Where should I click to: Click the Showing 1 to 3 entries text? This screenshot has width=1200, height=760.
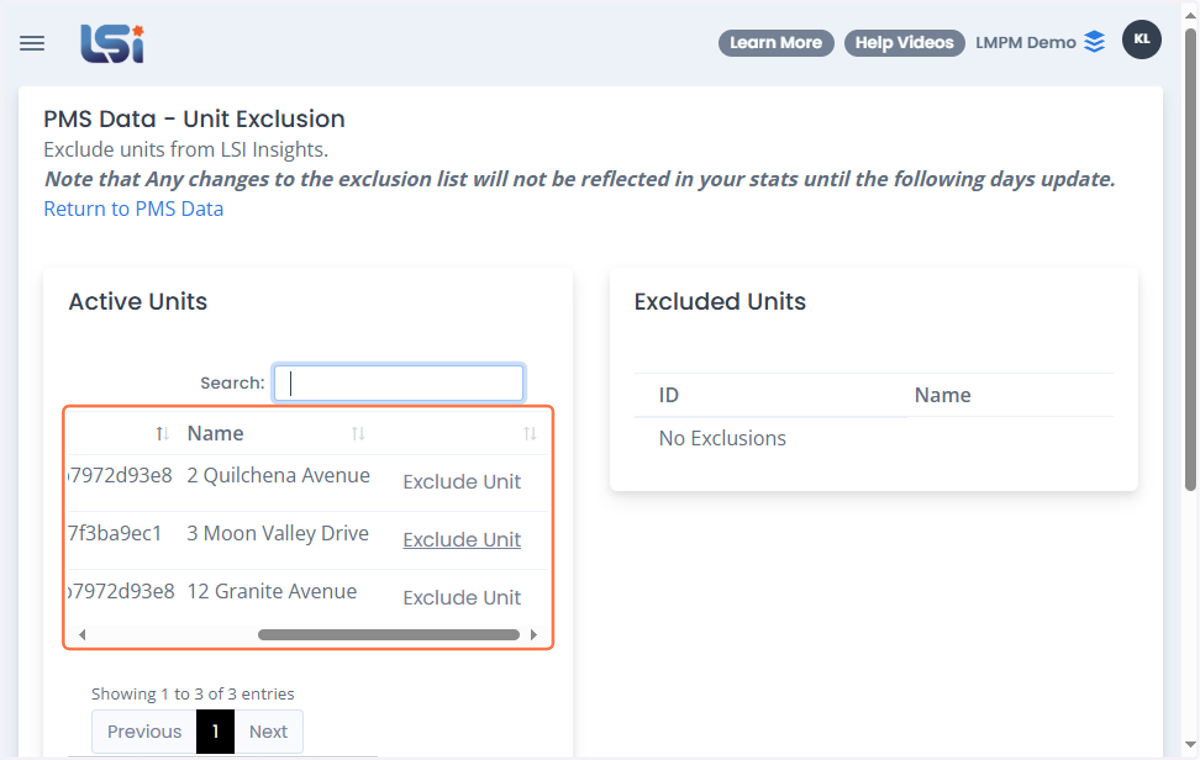[193, 694]
